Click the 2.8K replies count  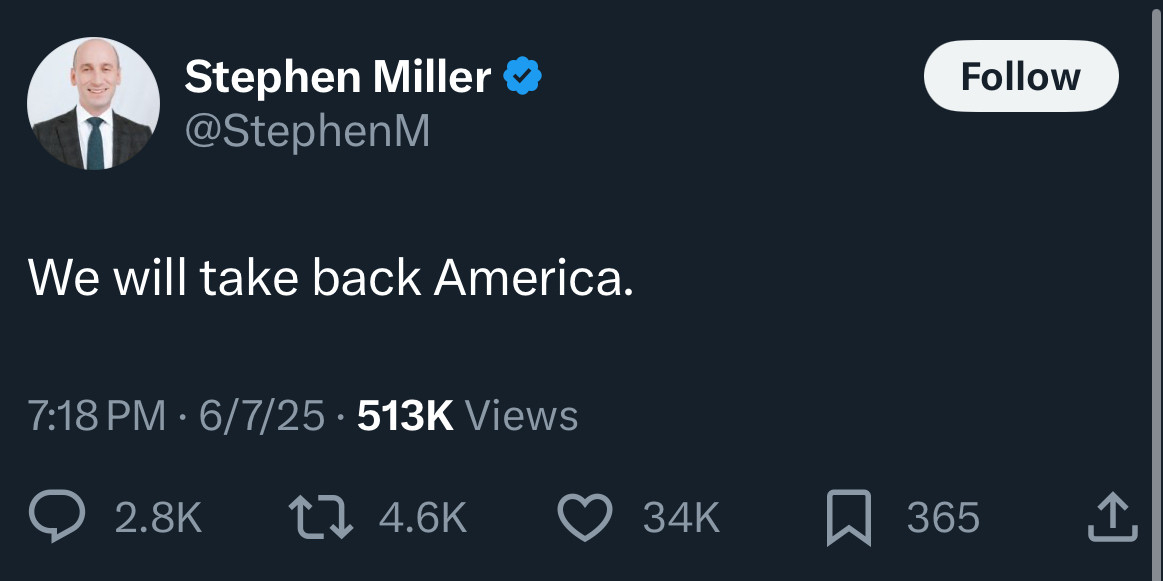[x=158, y=518]
